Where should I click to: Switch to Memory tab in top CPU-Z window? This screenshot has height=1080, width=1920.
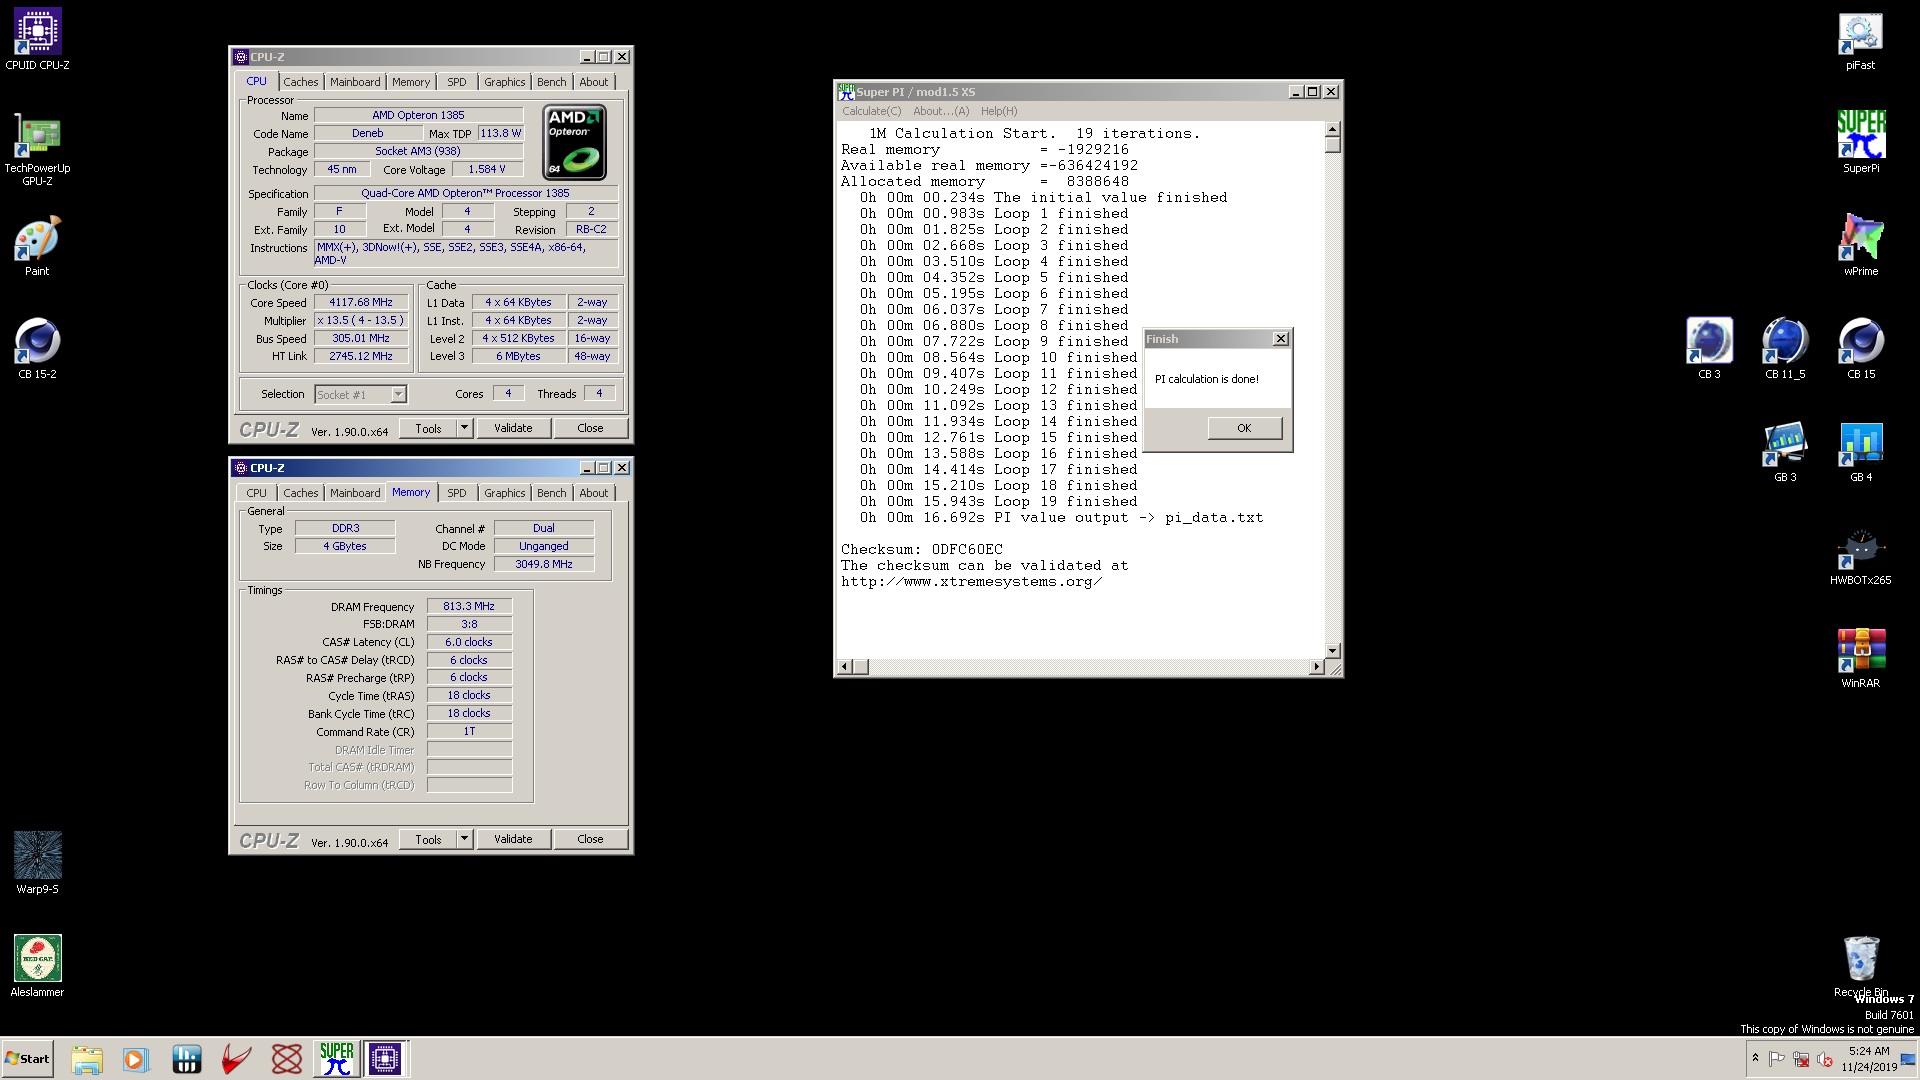coord(411,82)
